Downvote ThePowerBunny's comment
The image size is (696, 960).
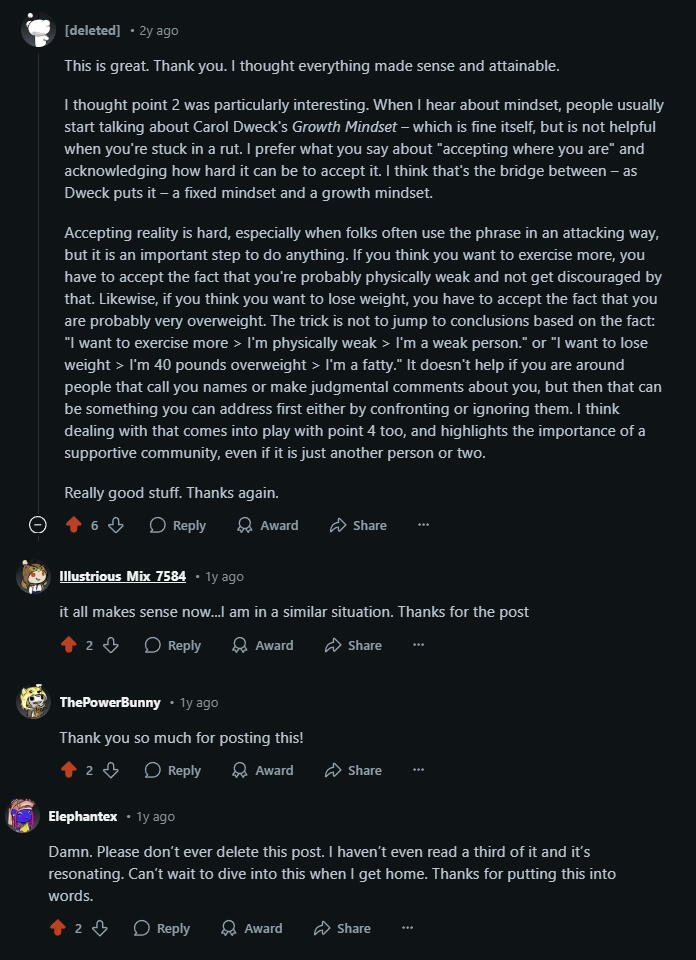[x=110, y=770]
